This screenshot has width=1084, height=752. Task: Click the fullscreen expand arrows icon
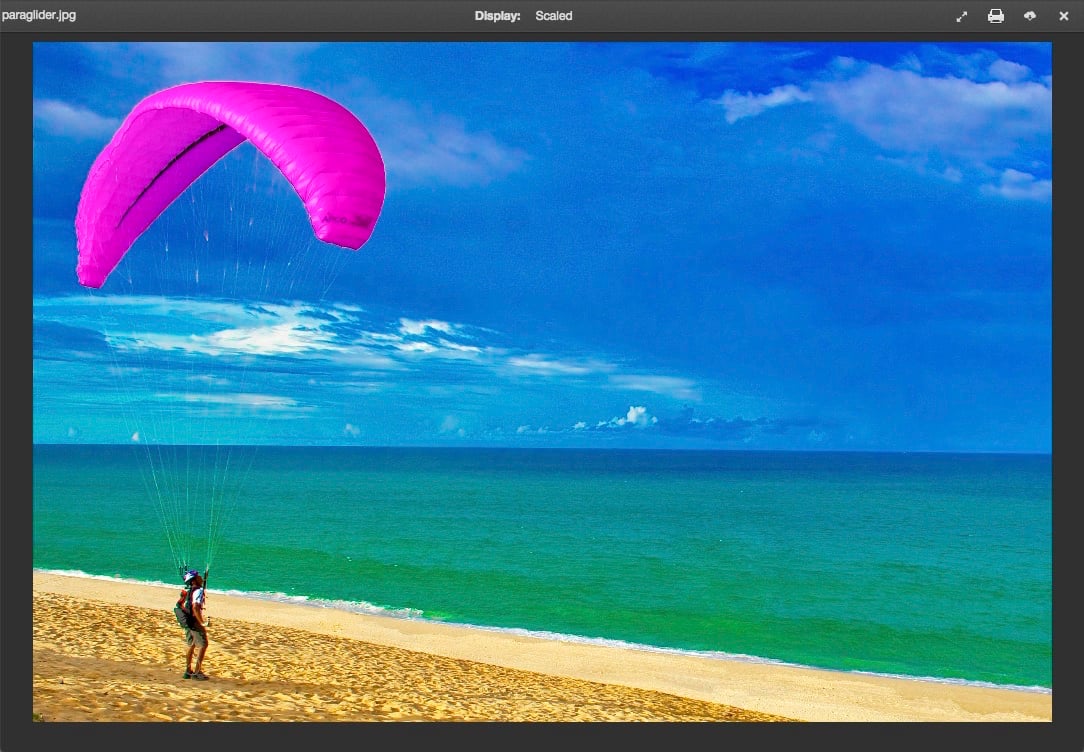pyautogui.click(x=962, y=16)
